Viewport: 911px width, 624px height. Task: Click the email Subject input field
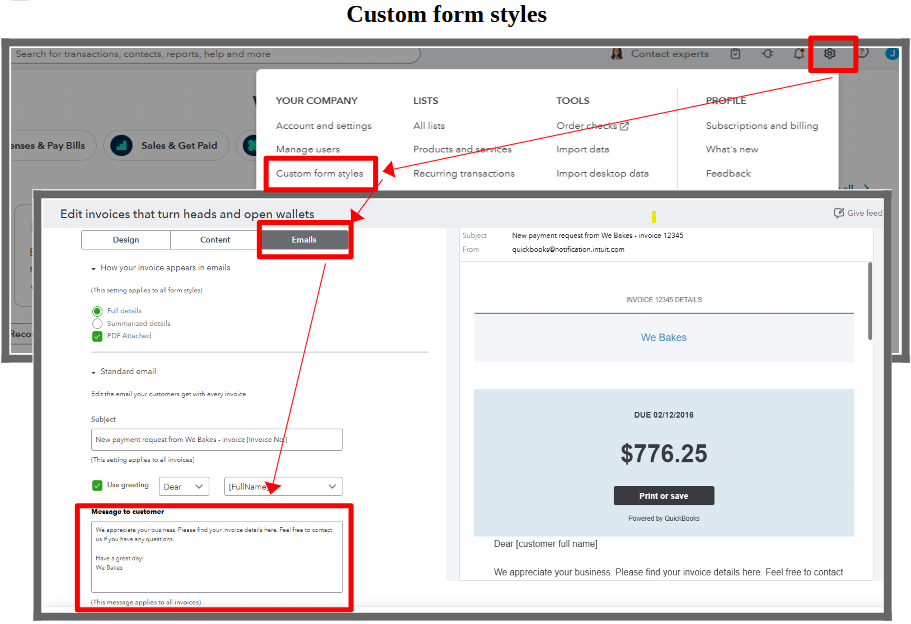217,439
